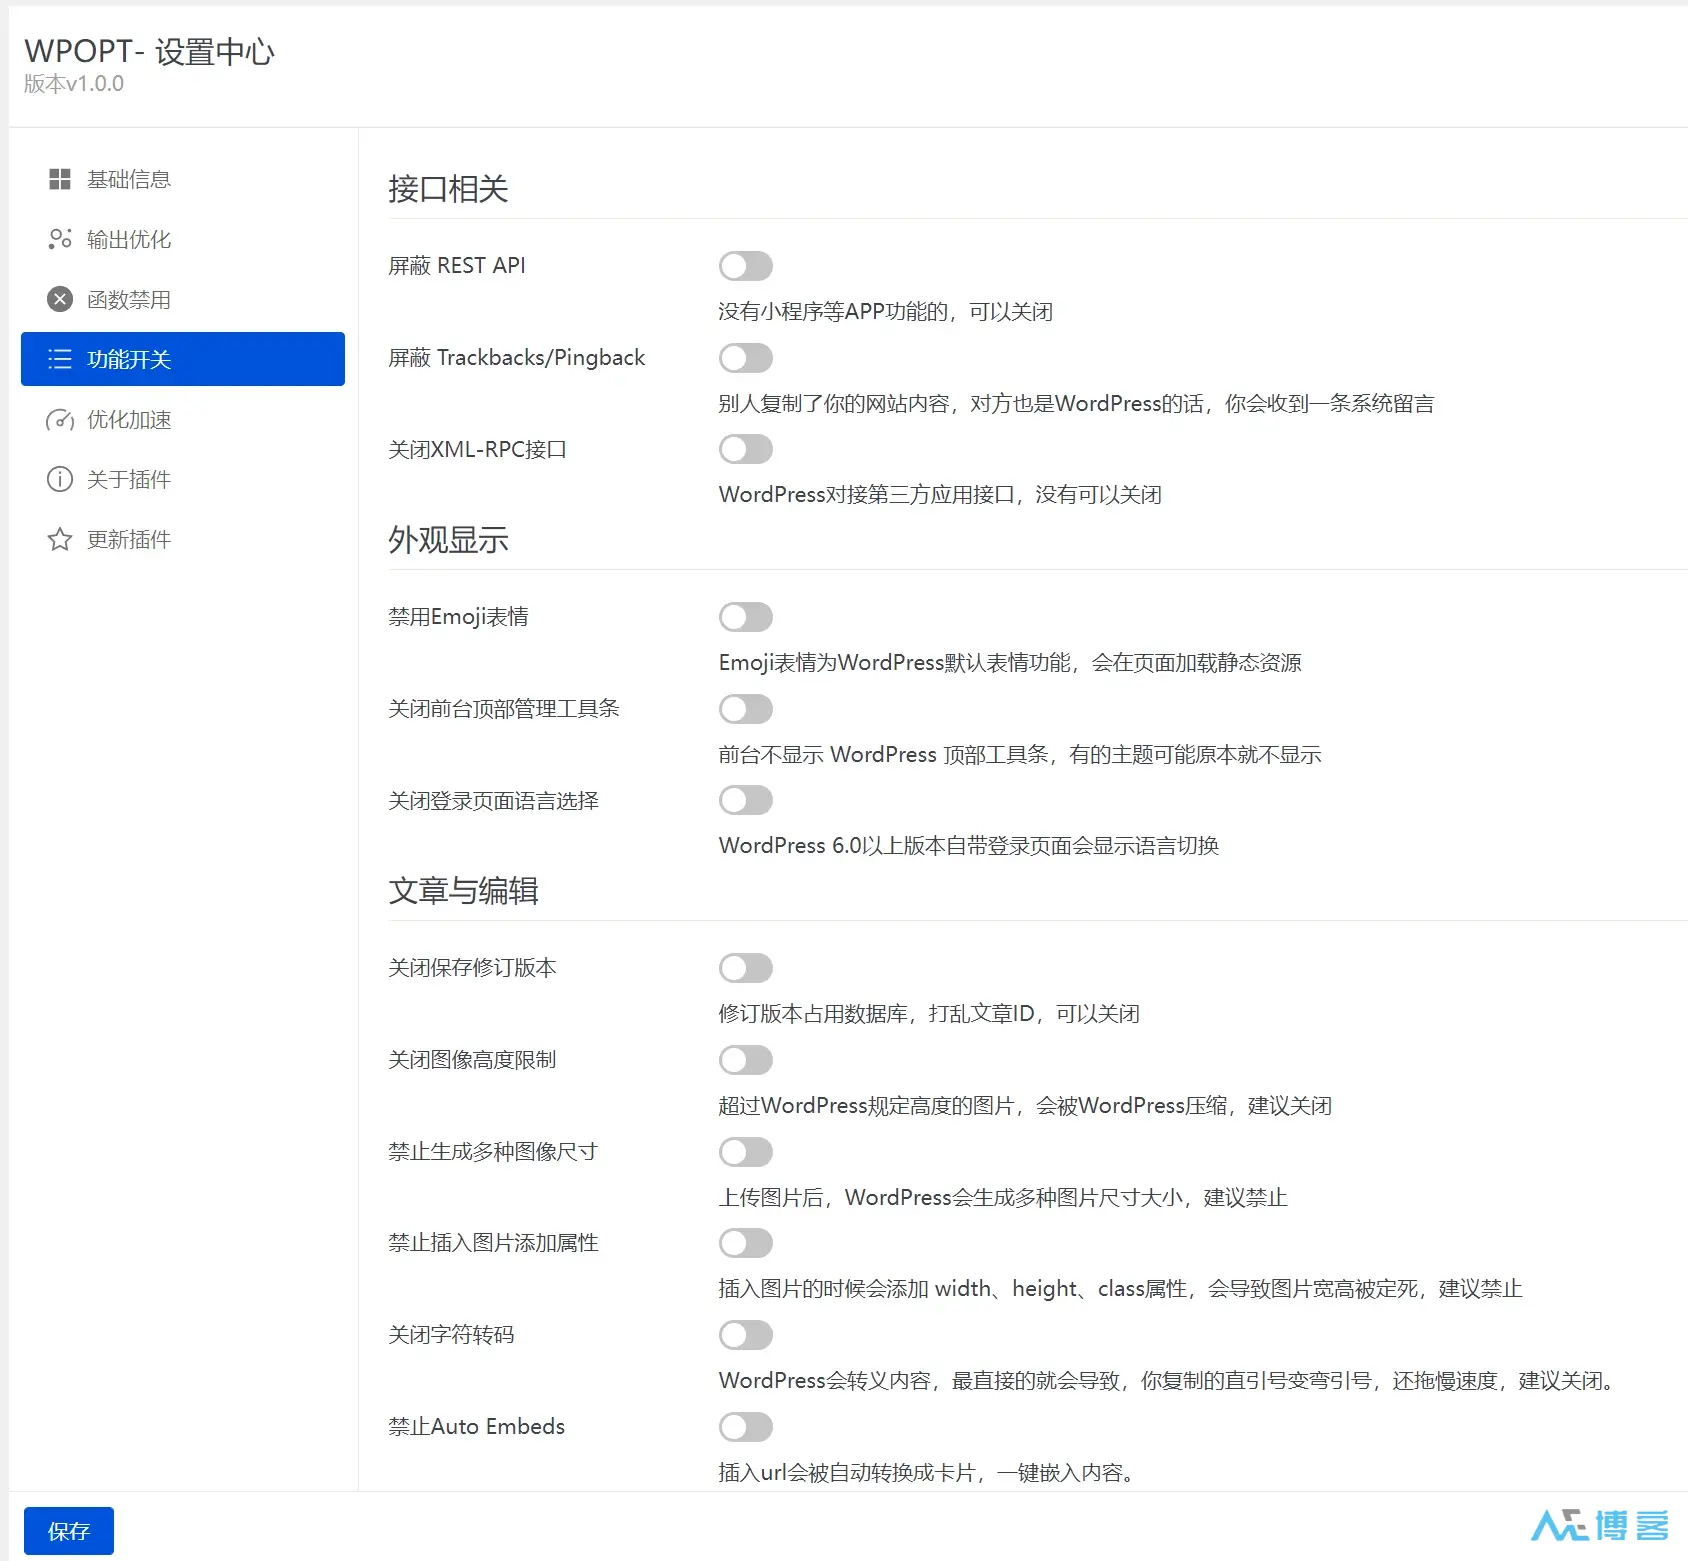The height and width of the screenshot is (1561, 1688).
Task: Toggle 关闭保存修订版本 switch
Action: (745, 967)
